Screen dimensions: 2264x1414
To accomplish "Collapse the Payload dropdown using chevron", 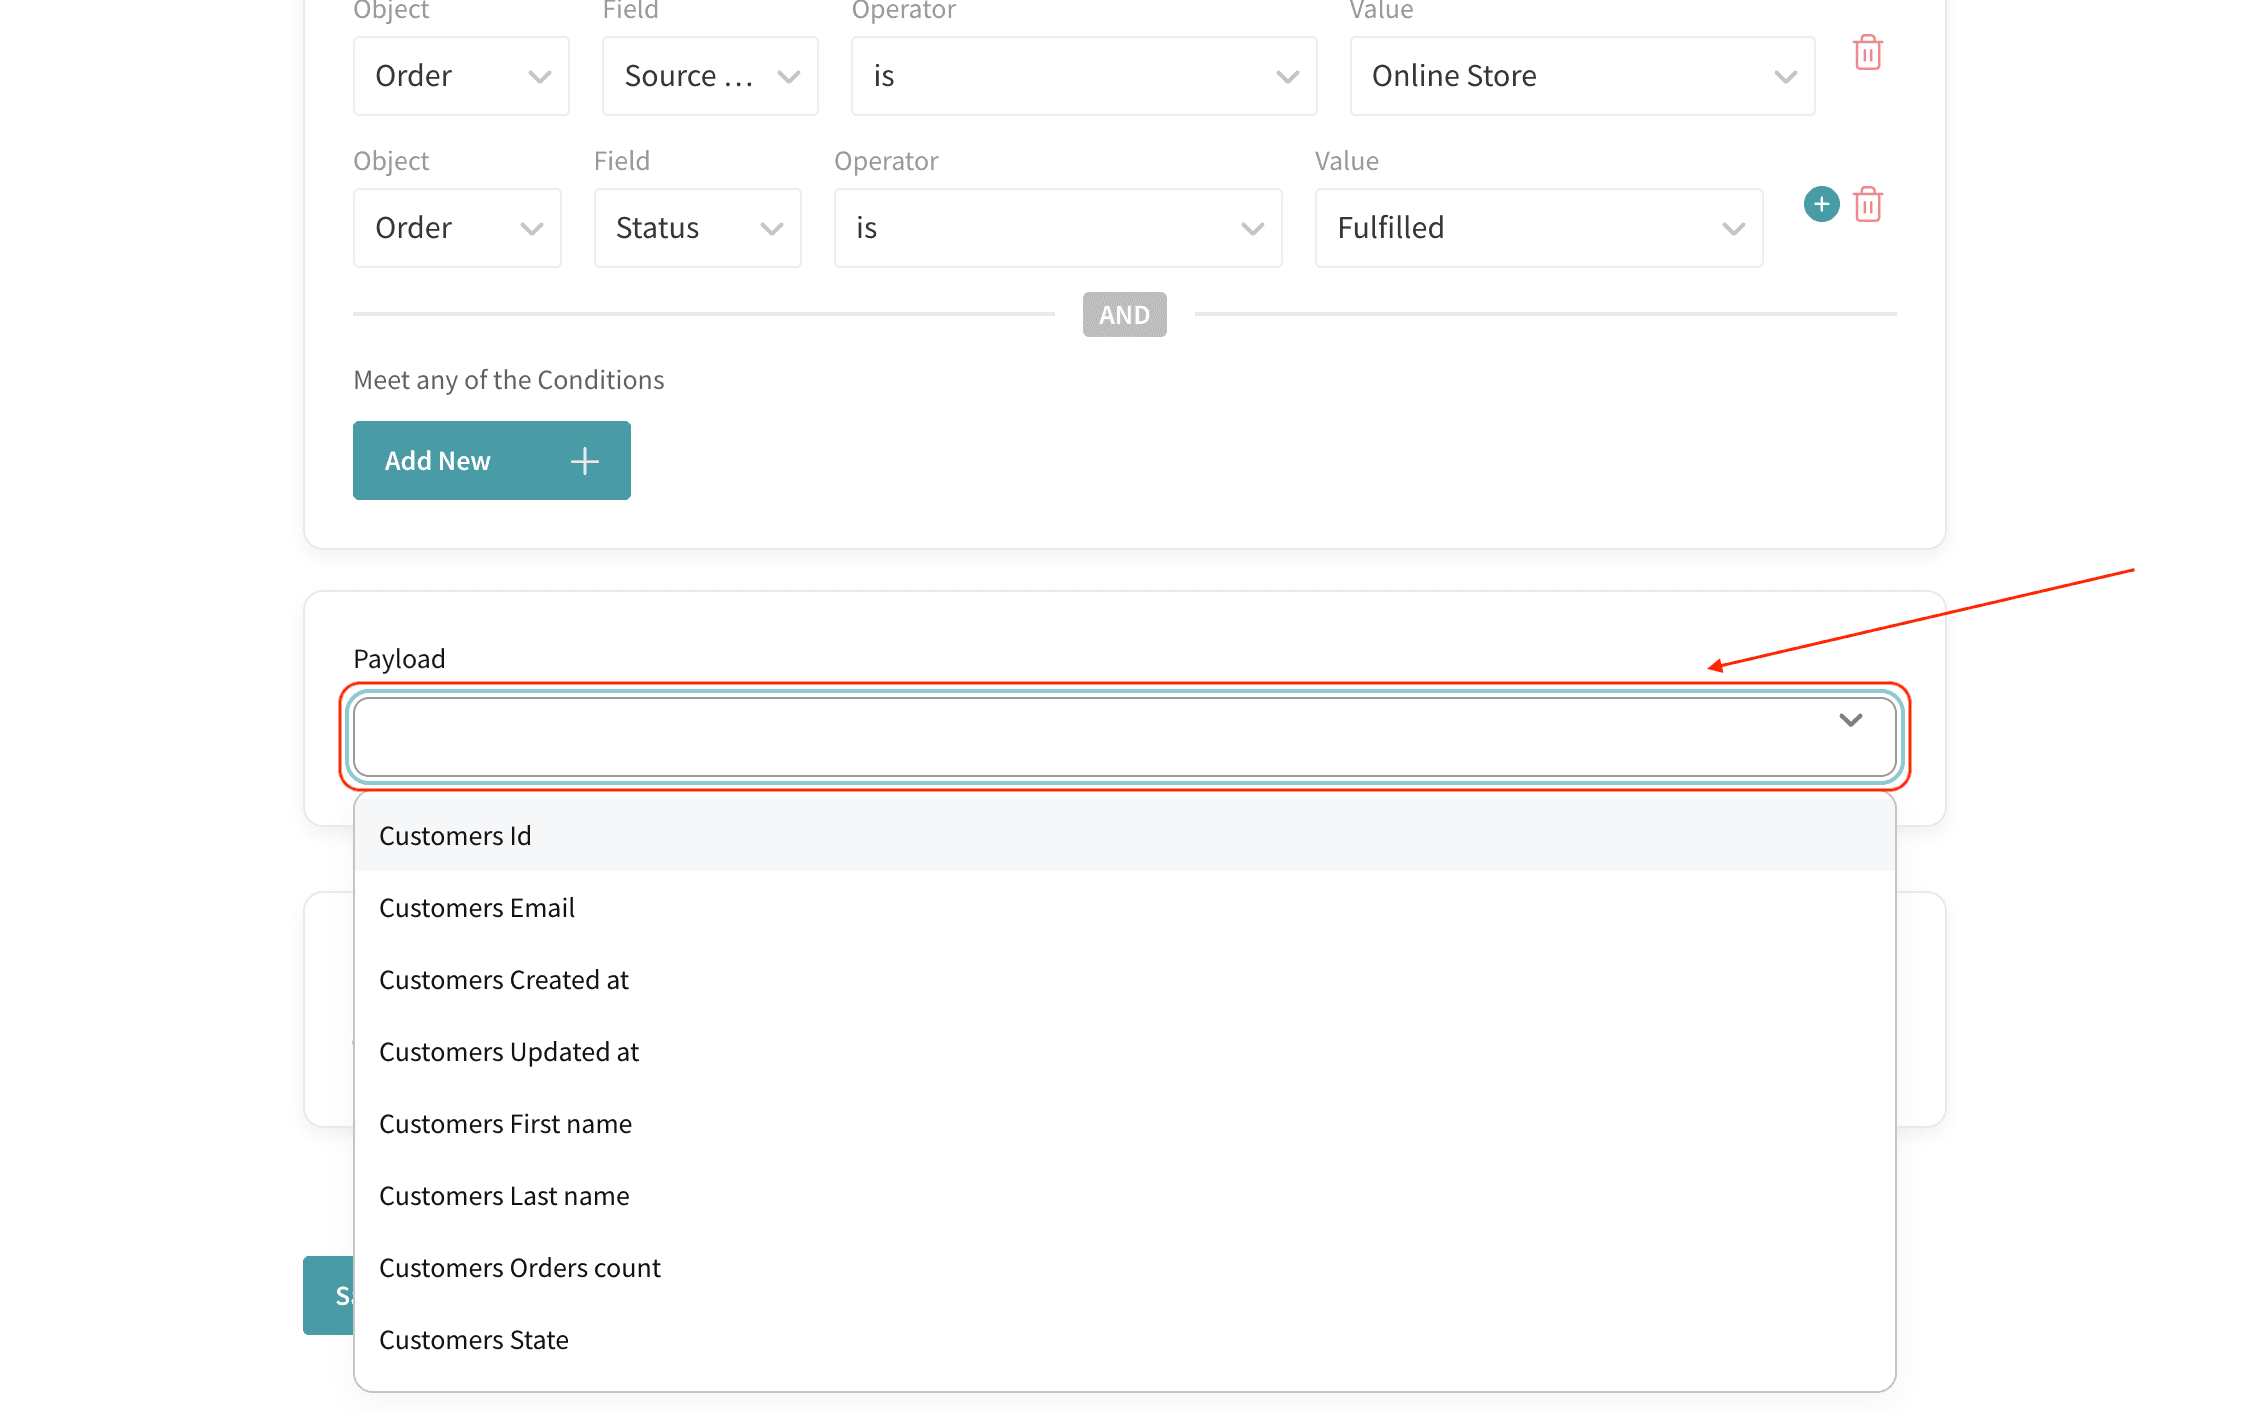I will [x=1850, y=721].
